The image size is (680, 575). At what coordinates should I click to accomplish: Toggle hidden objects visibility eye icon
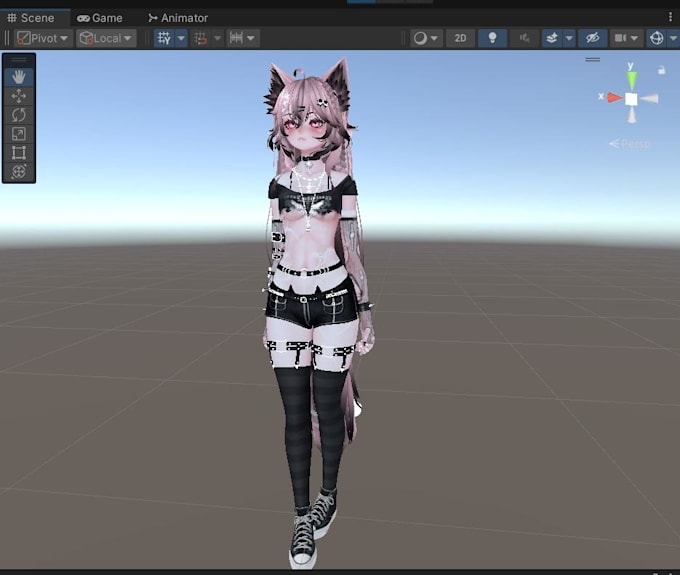[x=592, y=38]
